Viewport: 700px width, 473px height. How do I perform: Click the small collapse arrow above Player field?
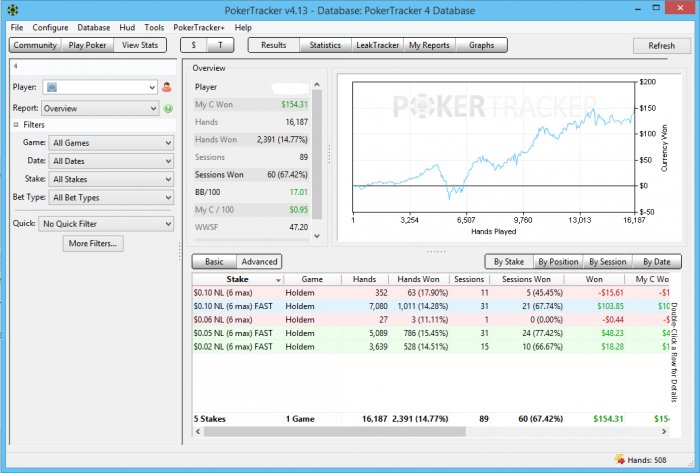[15, 66]
